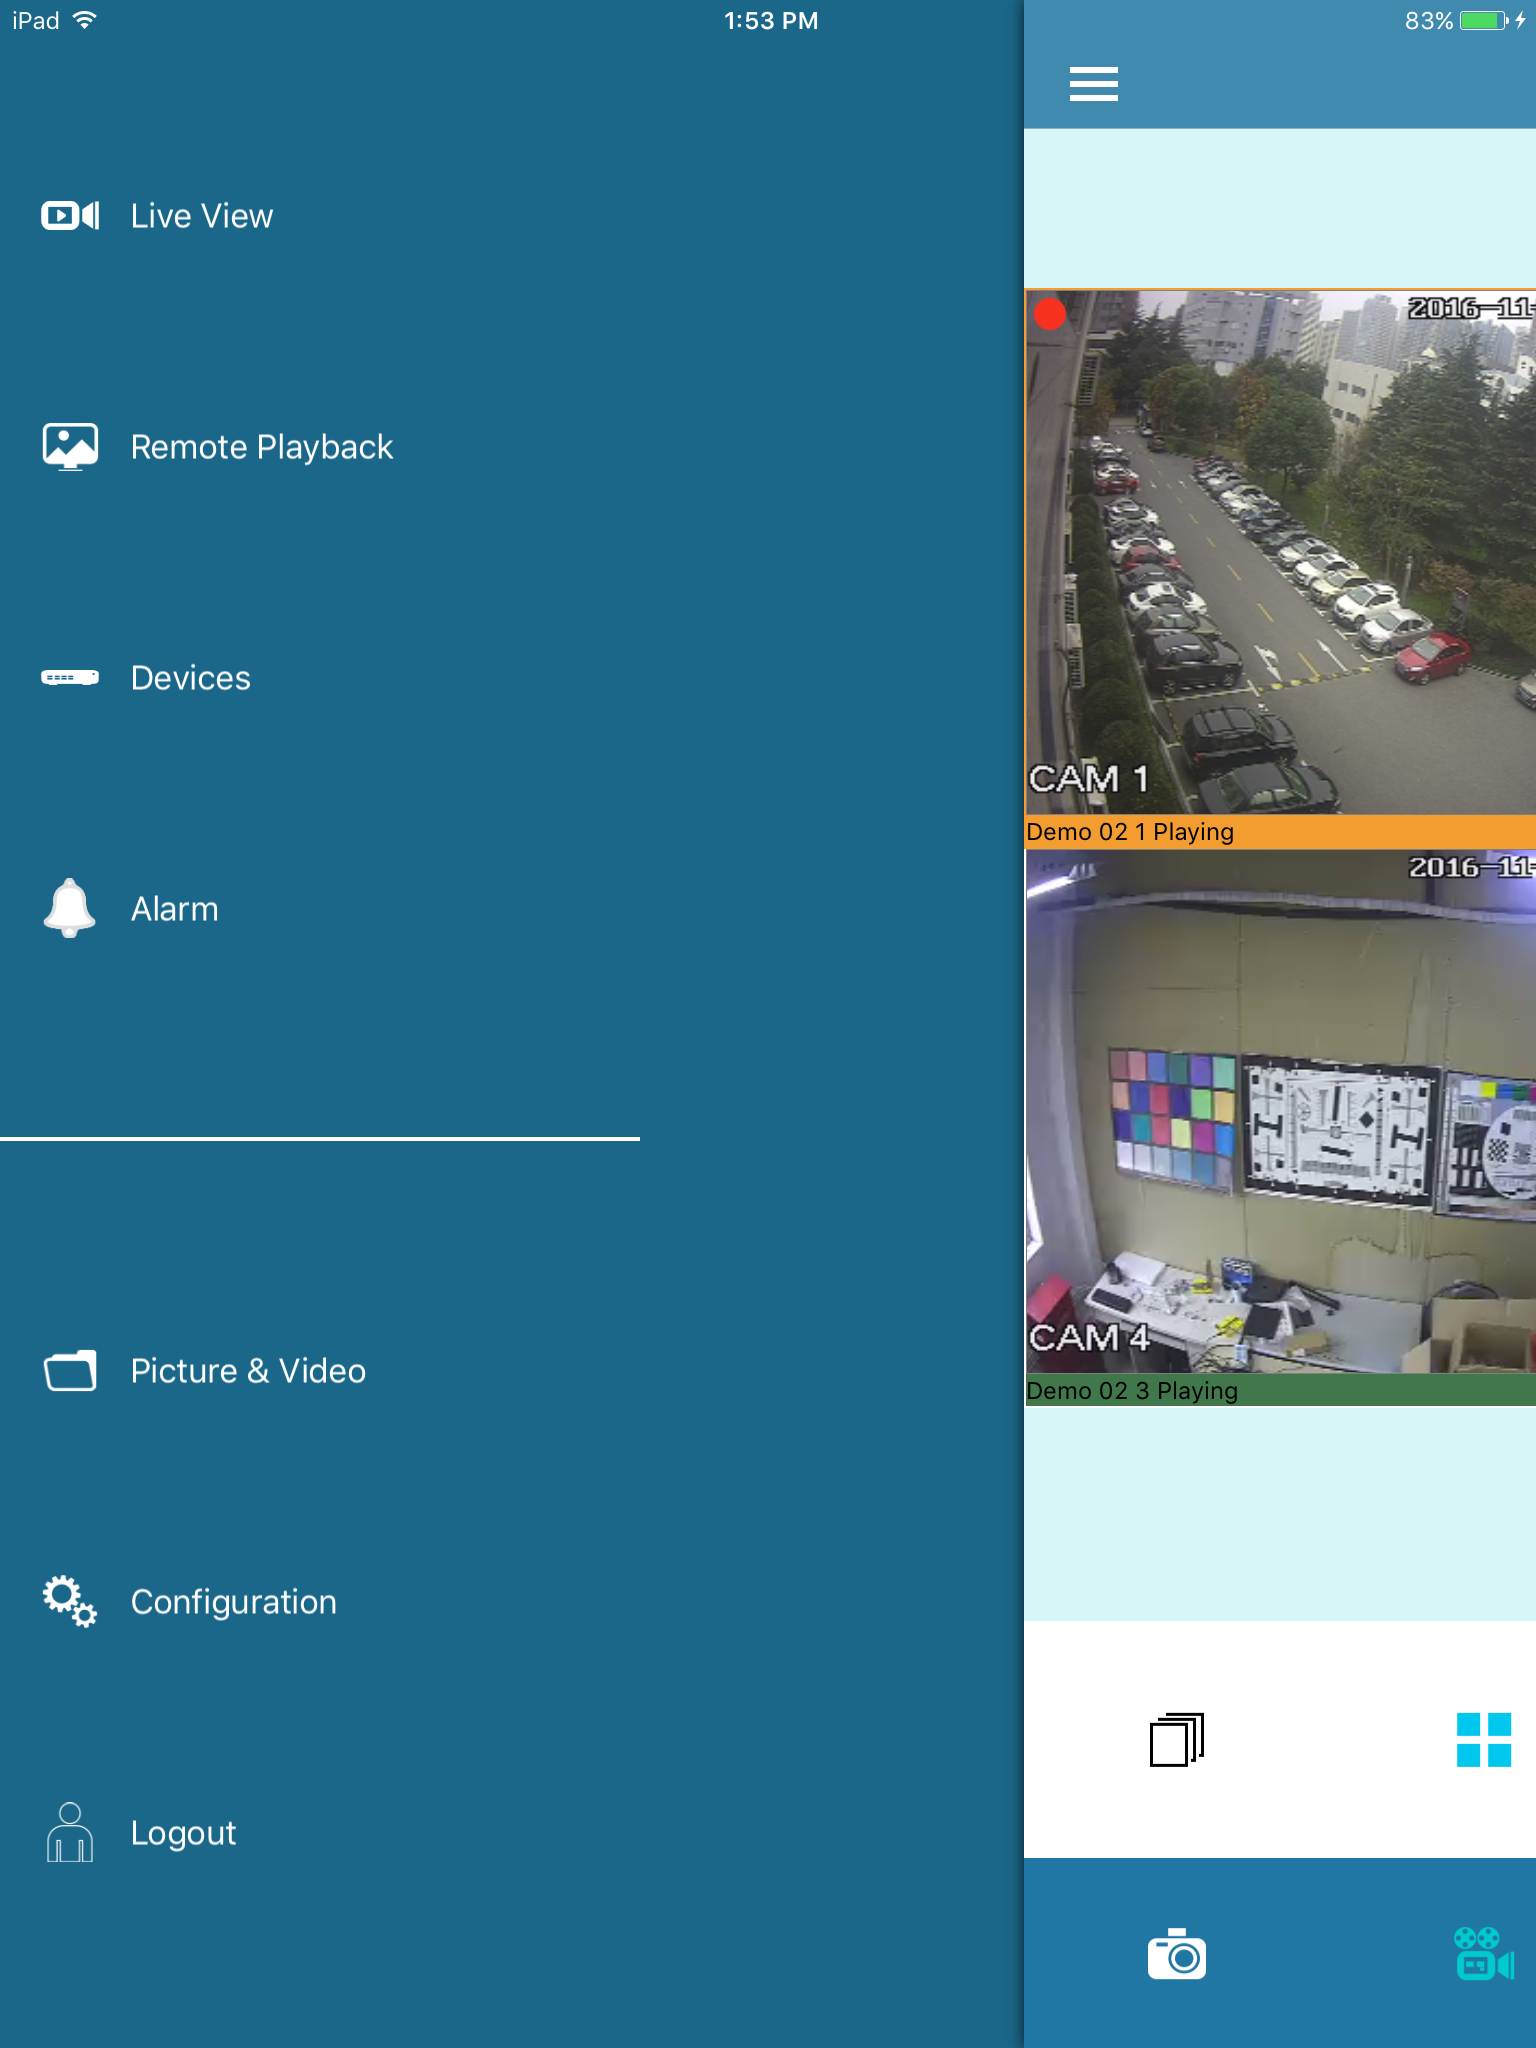The height and width of the screenshot is (2048, 1536).
Task: Open the Configuration menu item
Action: coord(233,1602)
